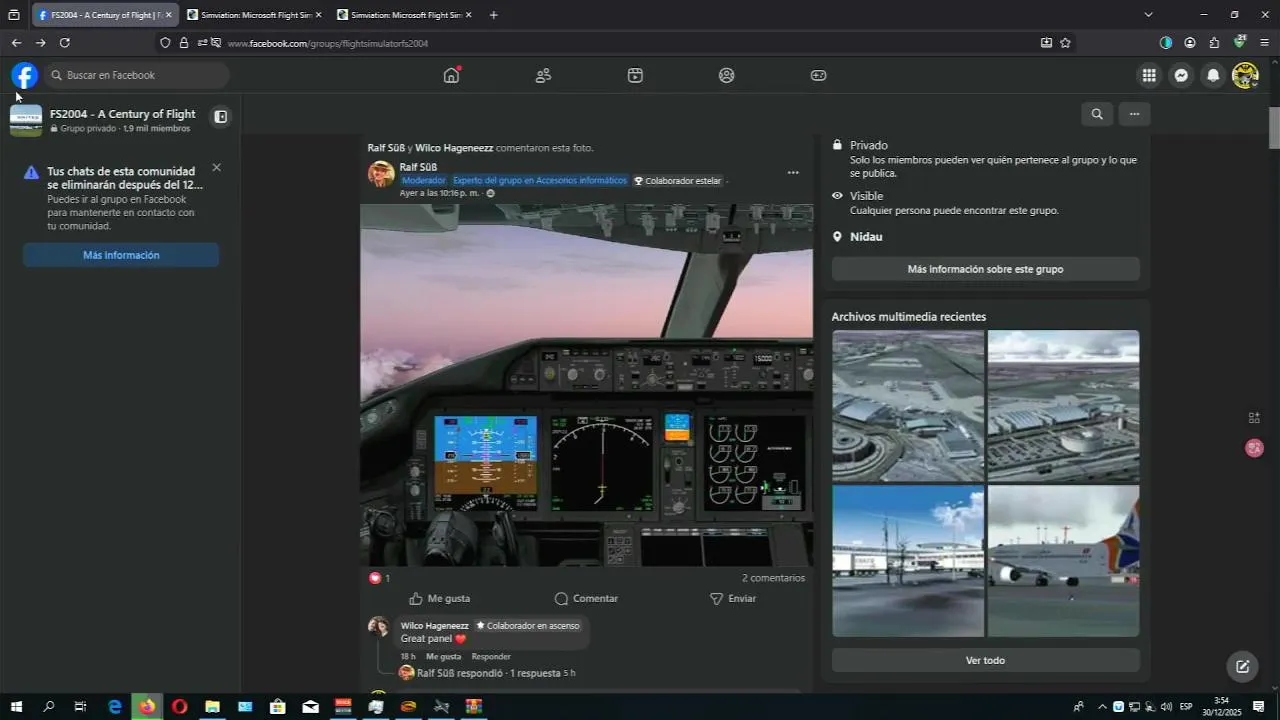Open the ESP language selector
This screenshot has height=720, width=1280.
tap(1186, 707)
